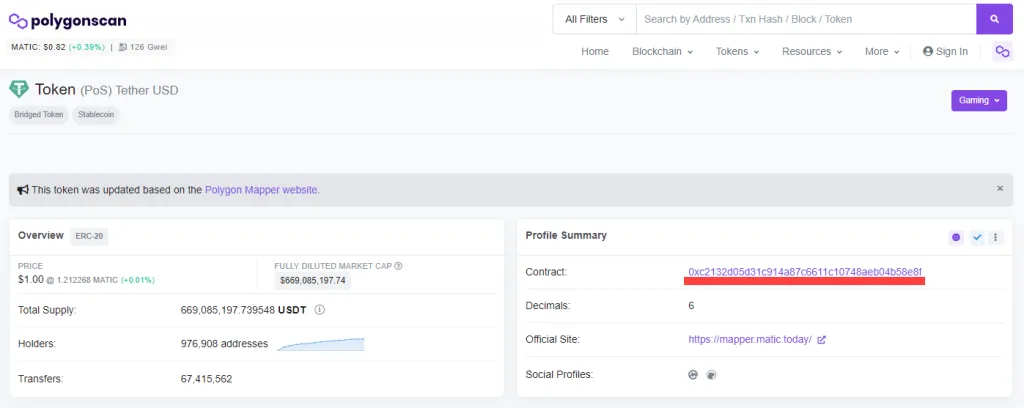Click the 67,415,562 transfers value
The height and width of the screenshot is (408, 1024).
(206, 379)
